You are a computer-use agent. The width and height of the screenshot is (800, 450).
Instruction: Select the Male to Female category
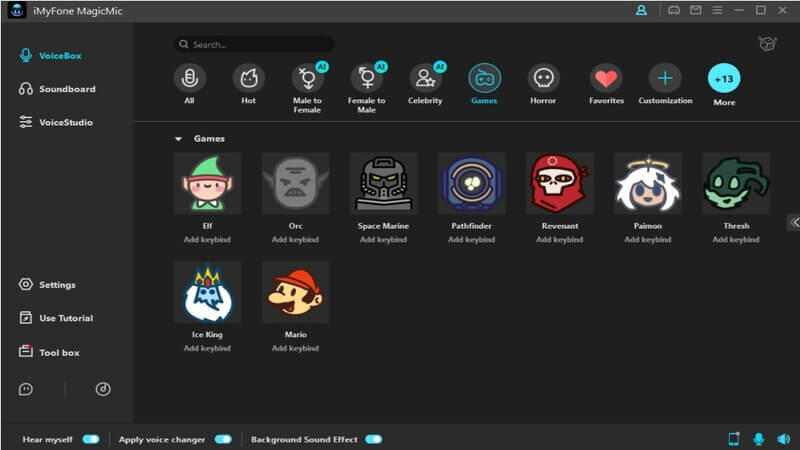point(308,88)
